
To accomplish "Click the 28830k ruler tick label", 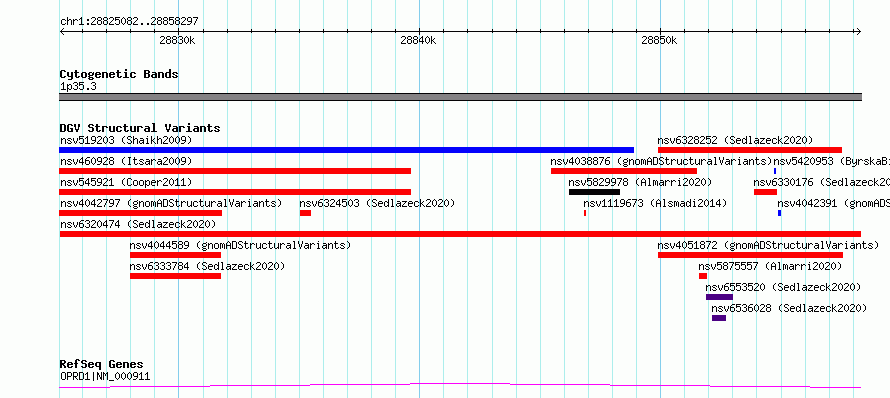I will [178, 41].
